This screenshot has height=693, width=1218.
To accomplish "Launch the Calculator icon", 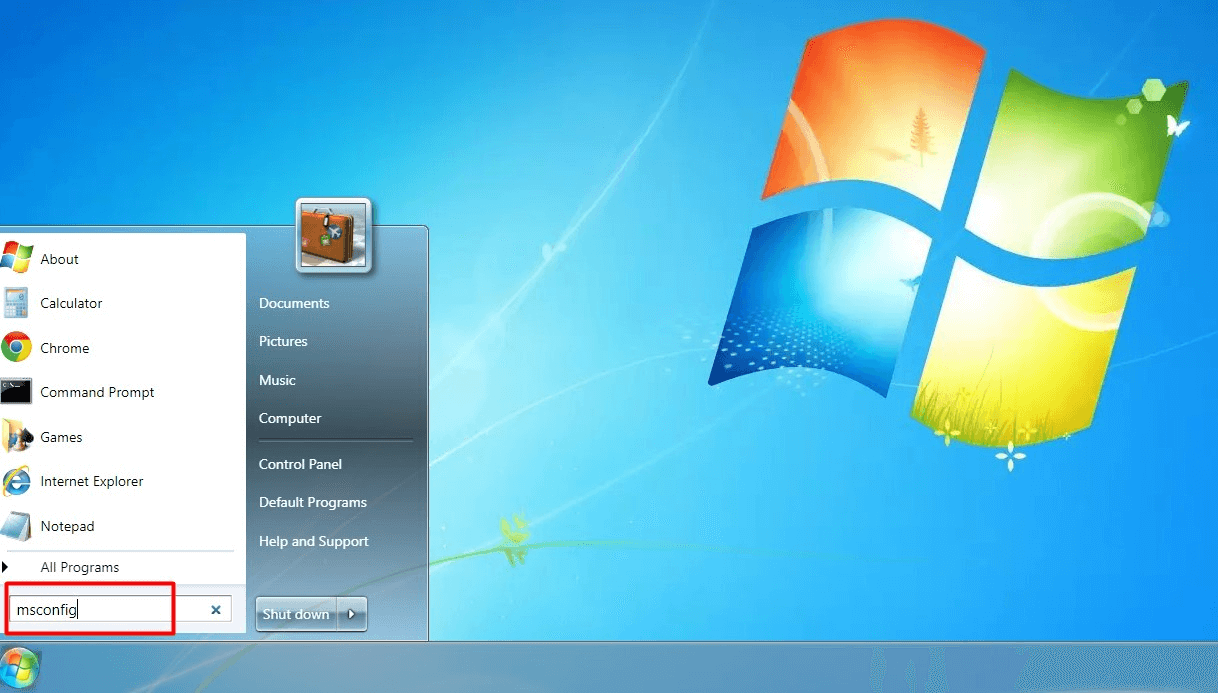I will 16,303.
